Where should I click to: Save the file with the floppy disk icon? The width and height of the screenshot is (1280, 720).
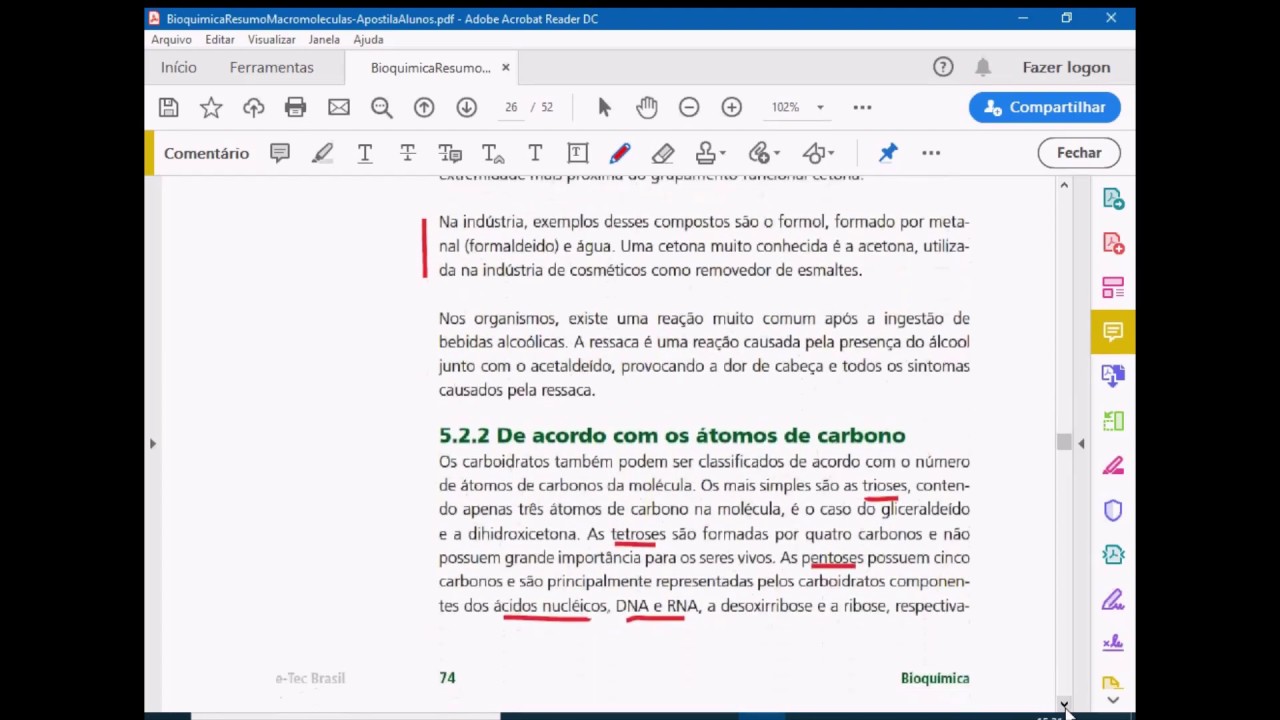point(168,107)
